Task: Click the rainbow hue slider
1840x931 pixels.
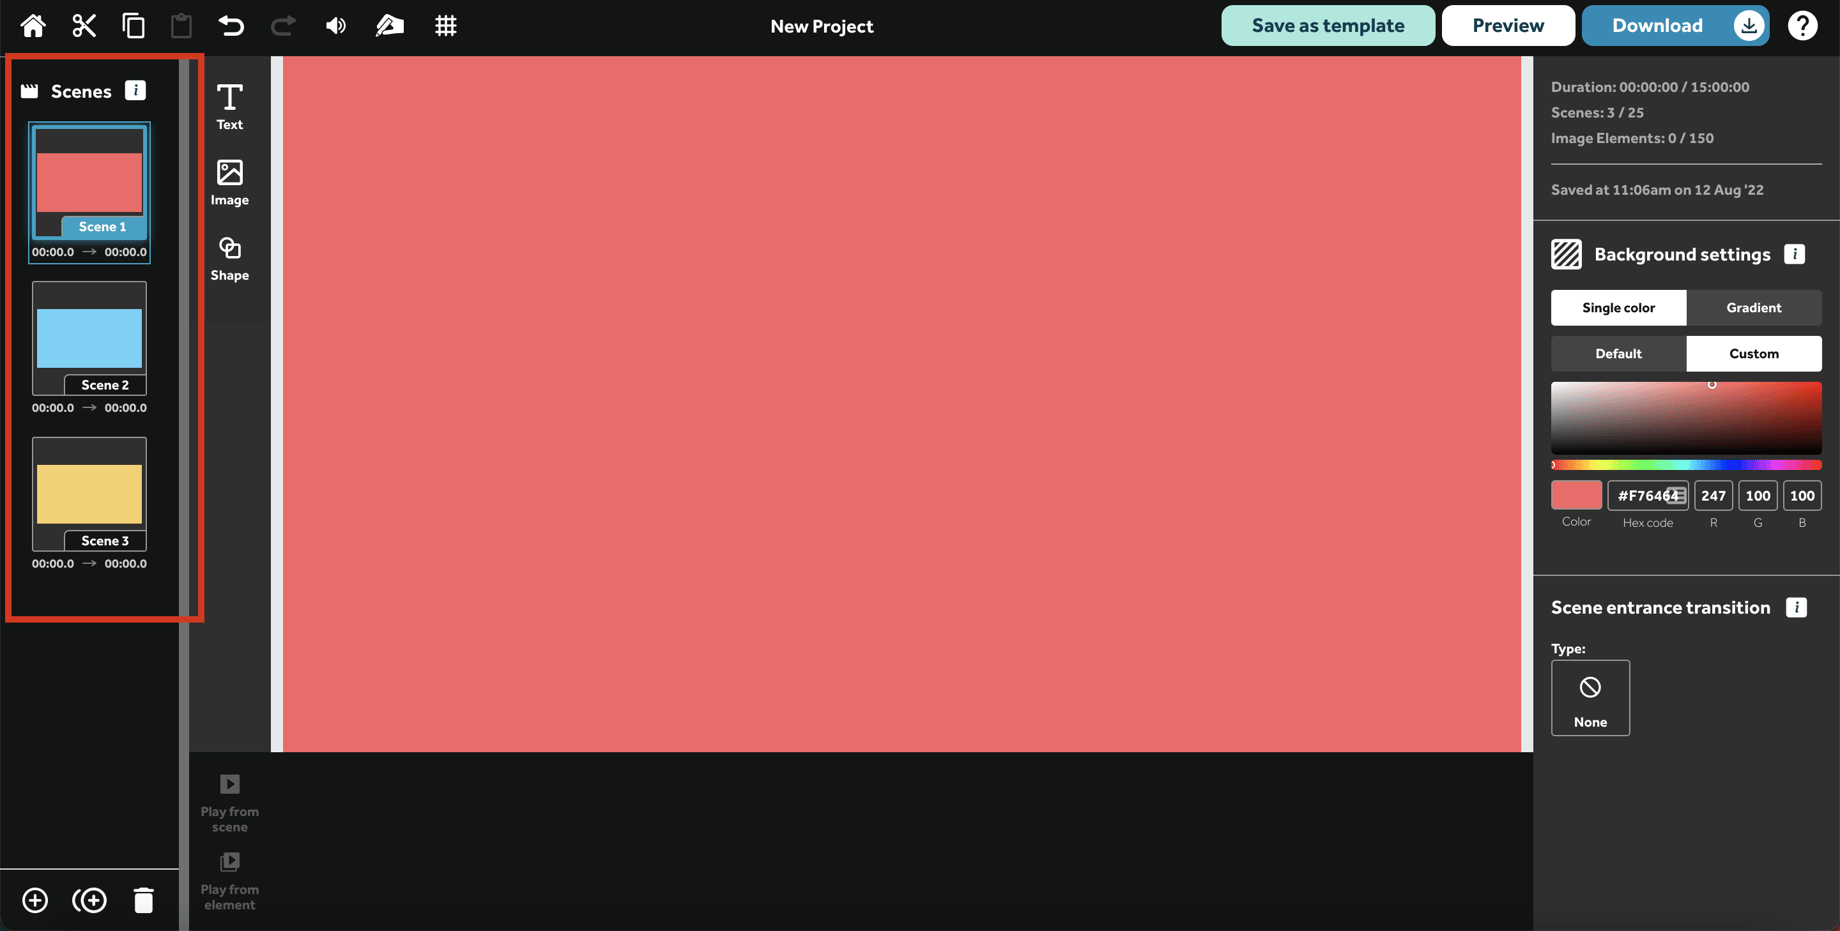Action: [1686, 465]
